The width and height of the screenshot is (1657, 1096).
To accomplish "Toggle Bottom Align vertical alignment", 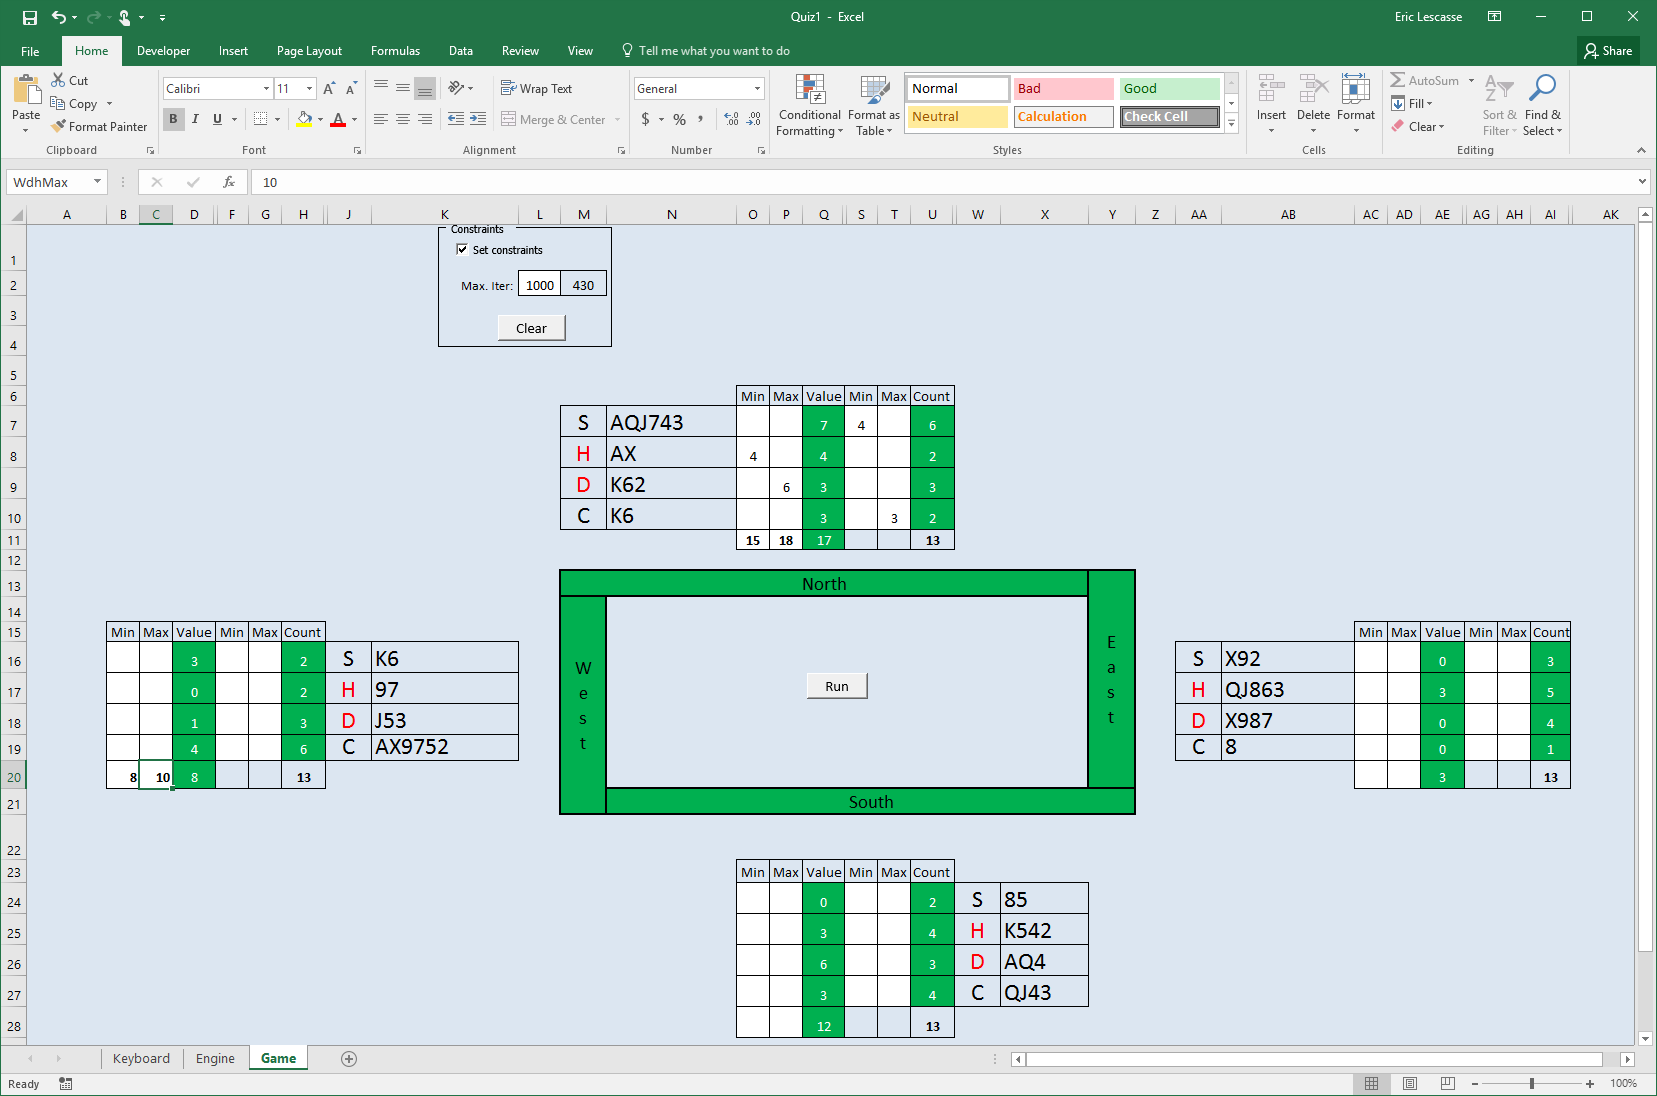I will (425, 88).
